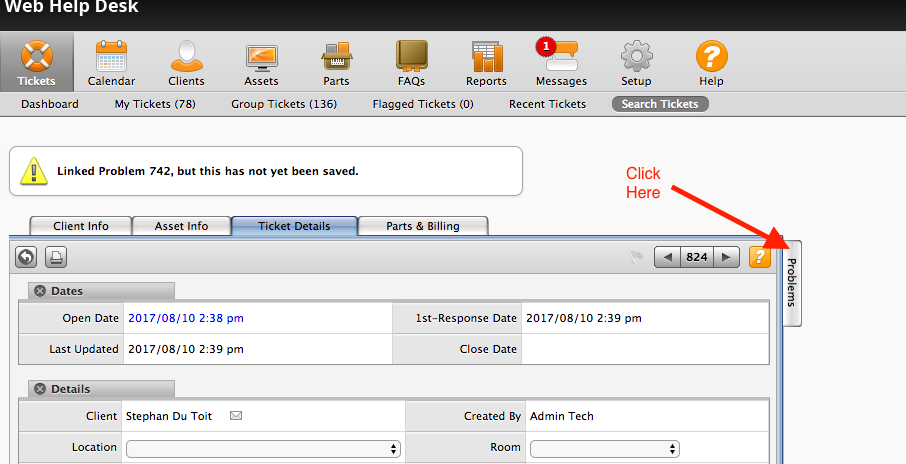This screenshot has width=906, height=464.
Task: Open Flagged Tickets (0)
Action: [423, 104]
